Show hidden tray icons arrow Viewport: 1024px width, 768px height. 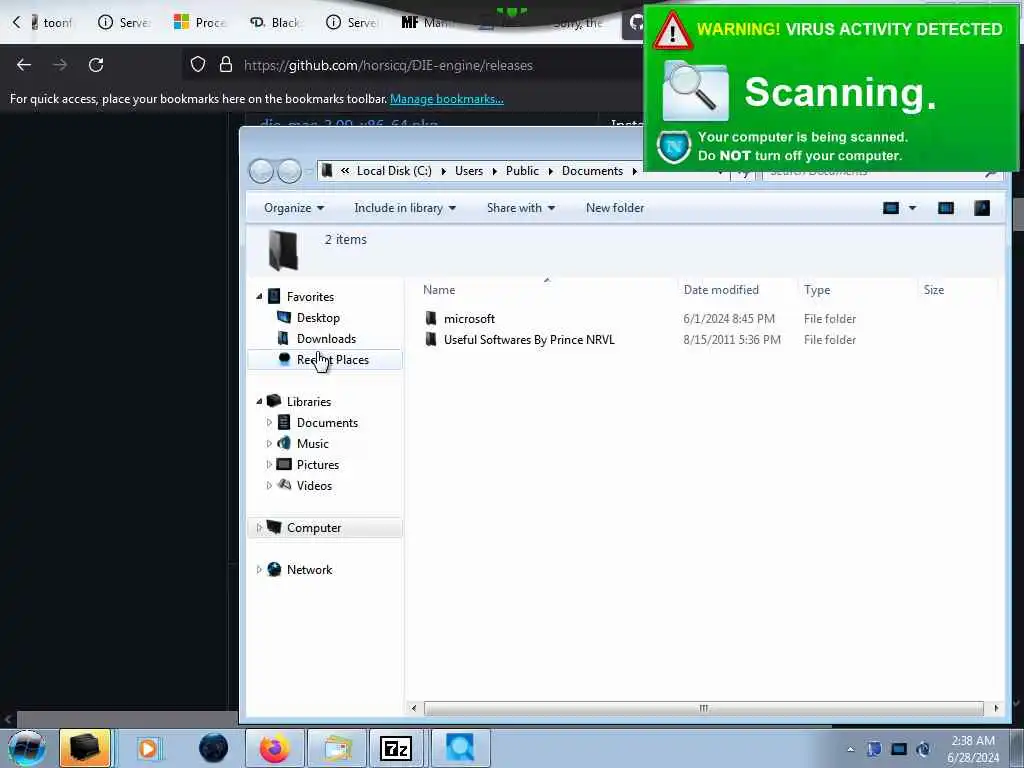[x=850, y=749]
